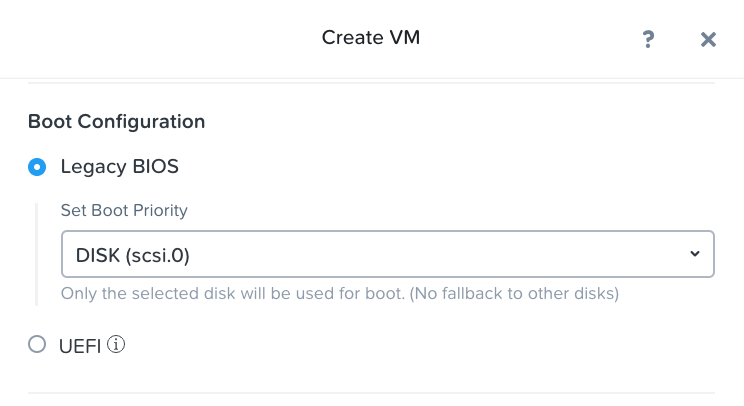Click the "No fallback to other disks" note

coord(514,294)
